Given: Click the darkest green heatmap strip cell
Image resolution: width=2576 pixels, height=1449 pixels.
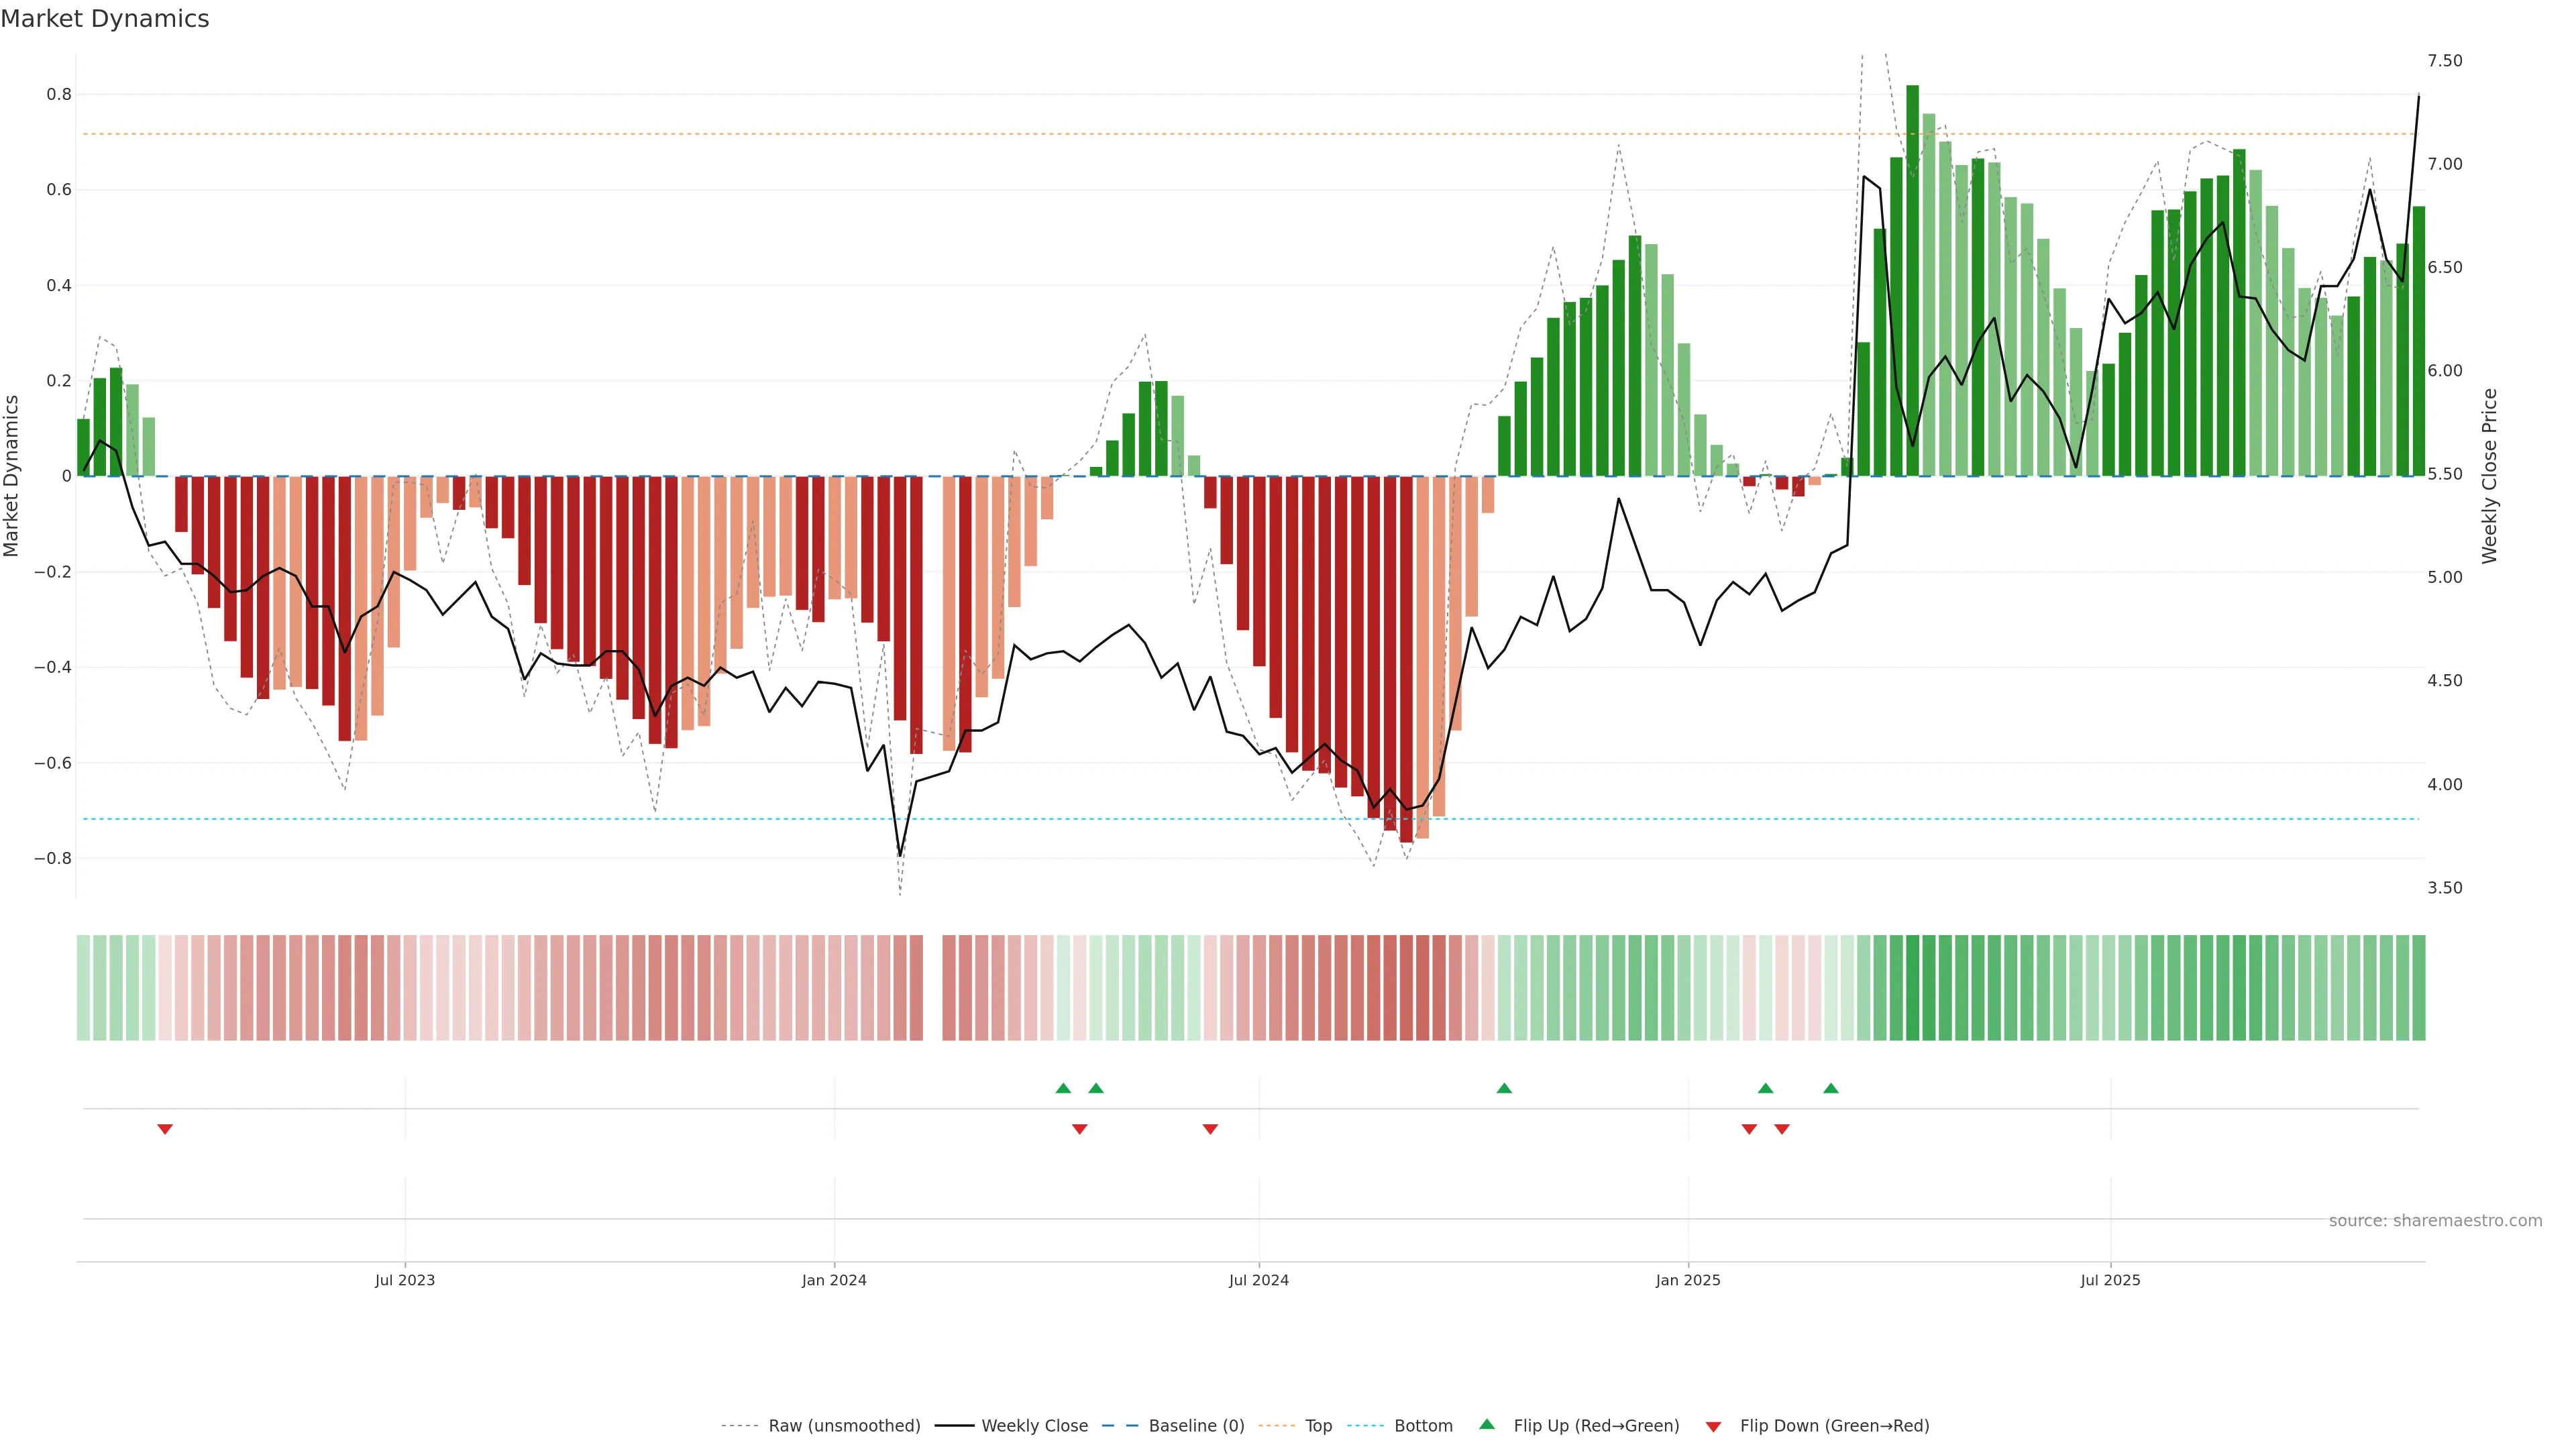Looking at the screenshot, I should 1912,987.
